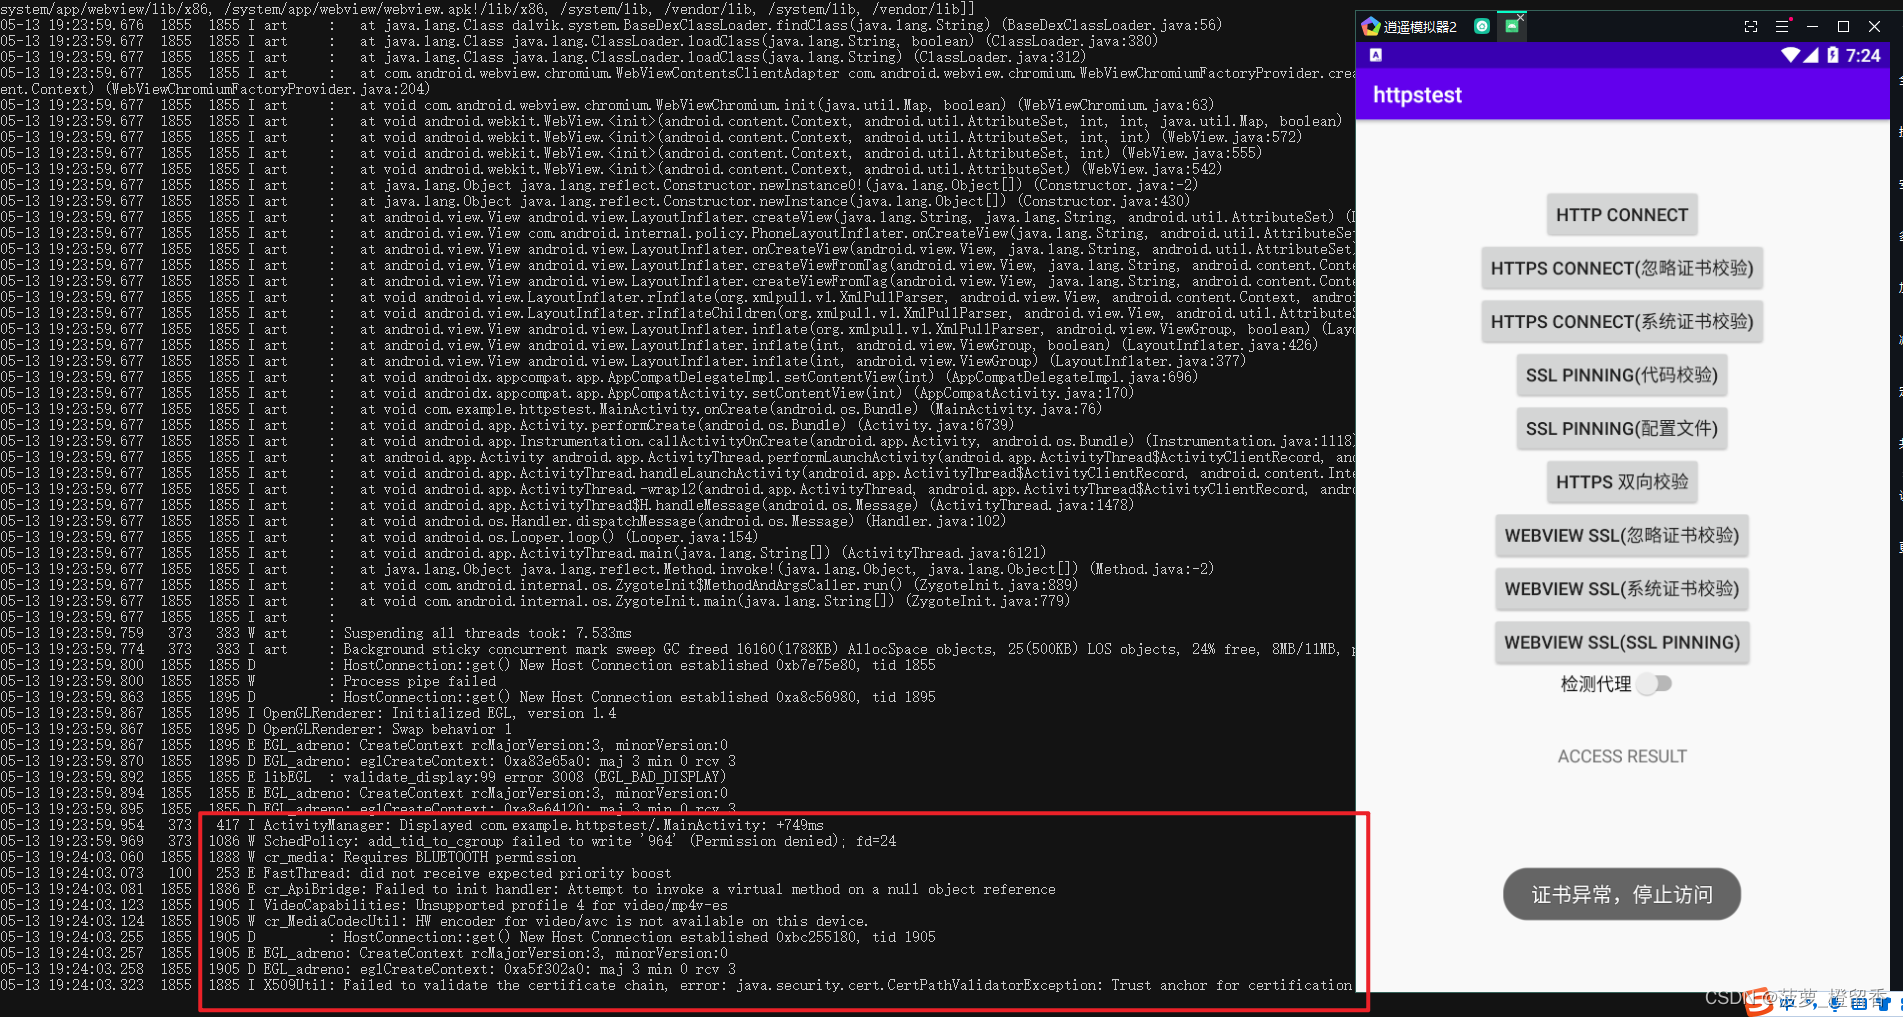Tap the battery charging icon
Screen dimensions: 1903x1017
click(x=1832, y=55)
